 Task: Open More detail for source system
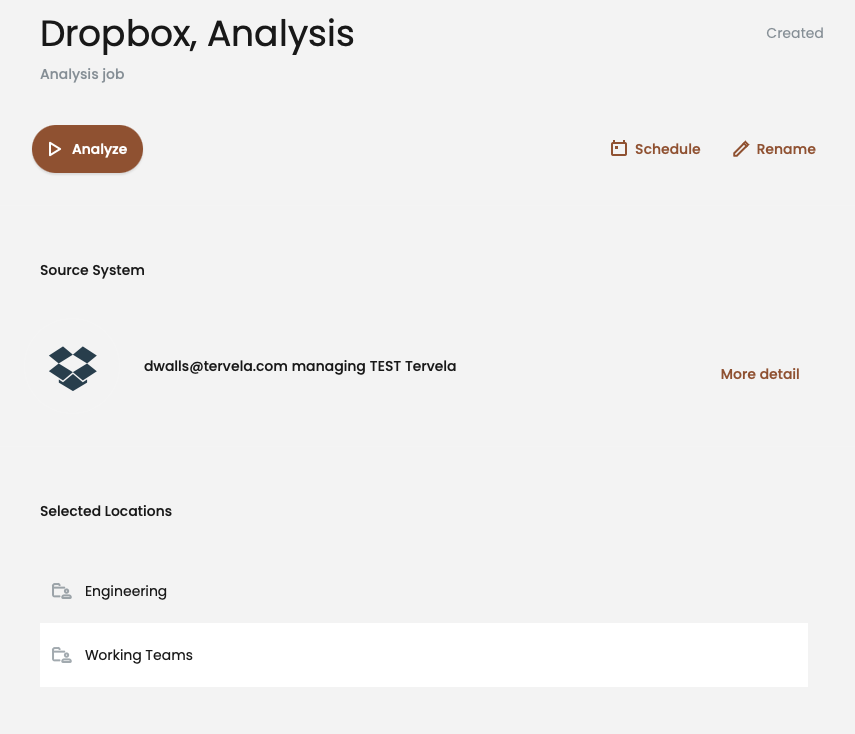(760, 374)
